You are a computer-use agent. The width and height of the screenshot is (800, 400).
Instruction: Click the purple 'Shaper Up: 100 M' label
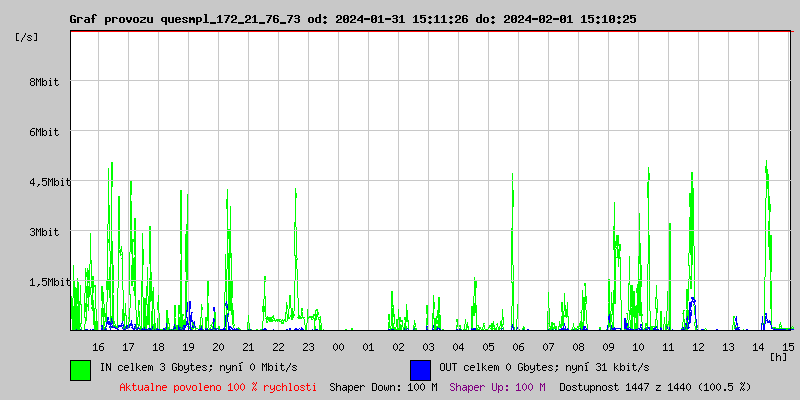click(497, 387)
